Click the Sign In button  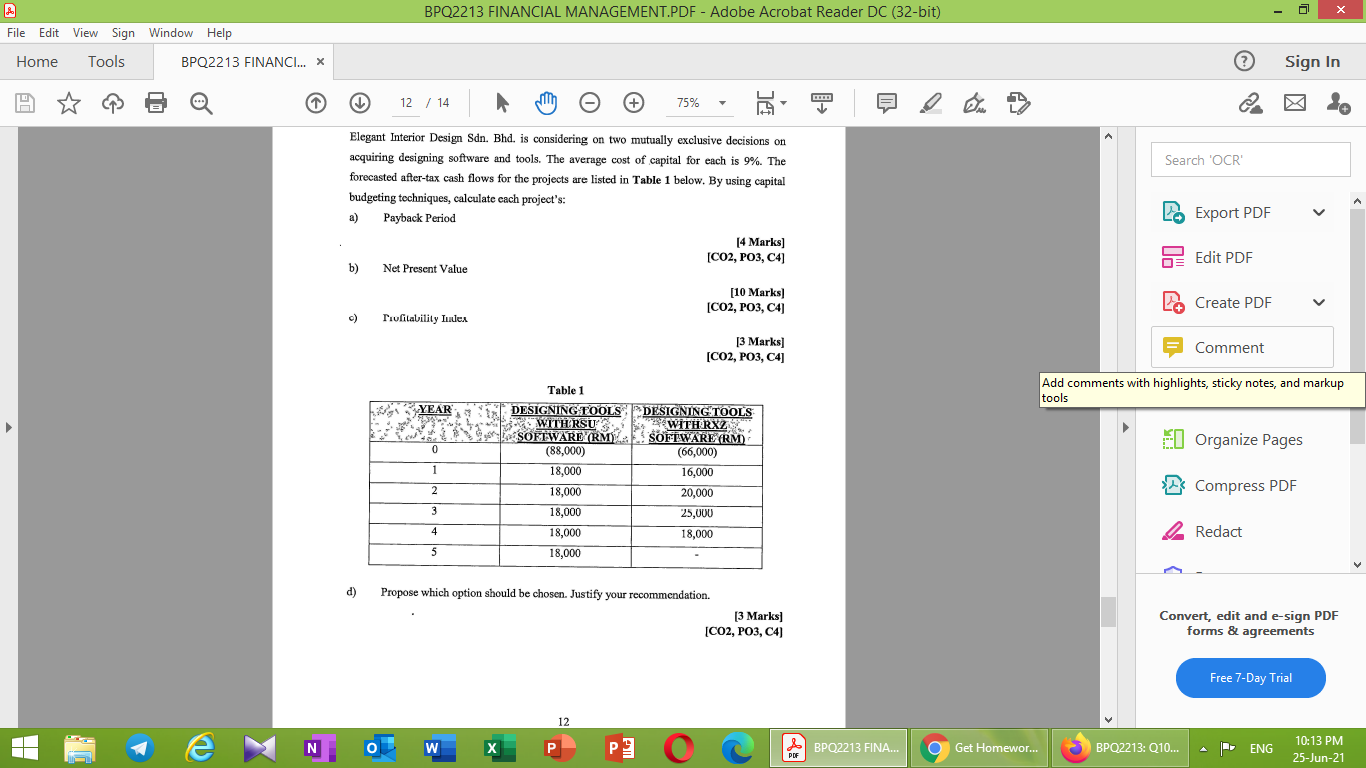point(1311,61)
